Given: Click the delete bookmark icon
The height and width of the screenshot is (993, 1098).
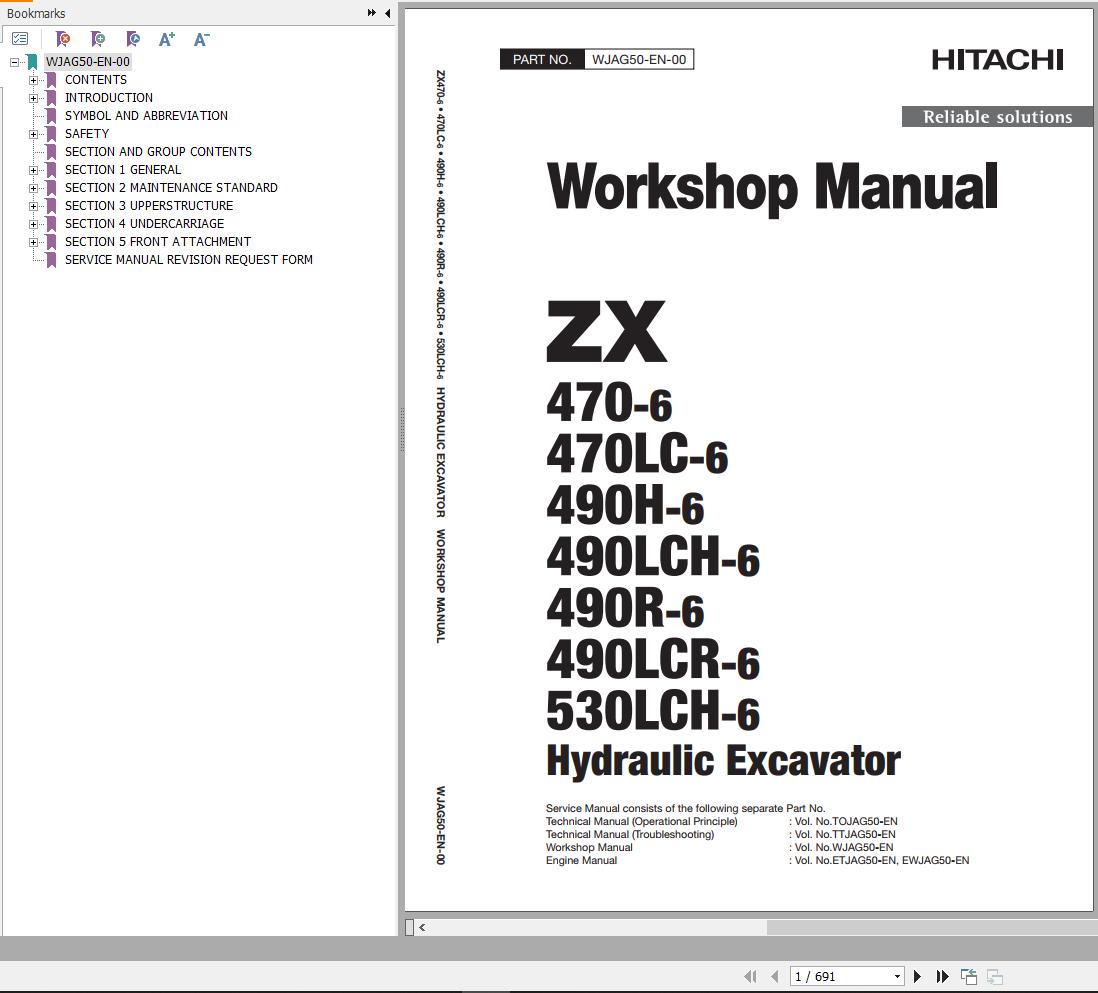Looking at the screenshot, I should tap(62, 39).
